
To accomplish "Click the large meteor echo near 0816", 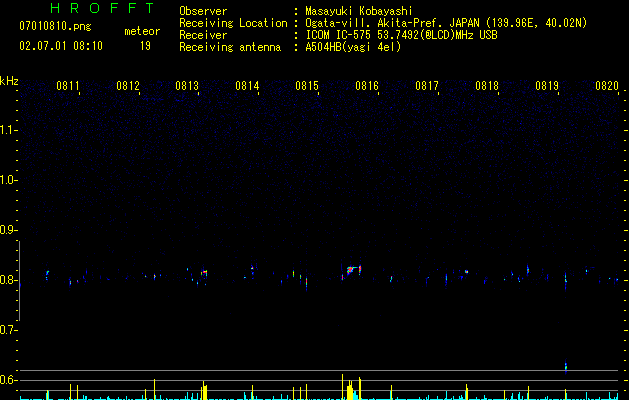I will (353, 270).
